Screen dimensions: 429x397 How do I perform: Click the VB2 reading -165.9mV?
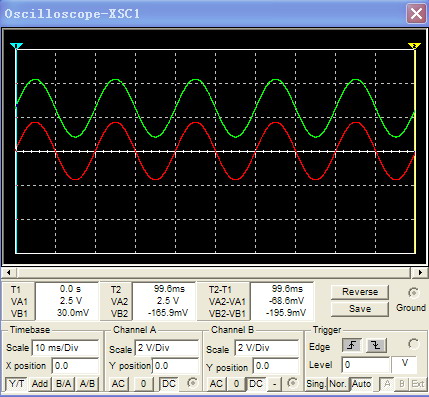click(x=168, y=313)
